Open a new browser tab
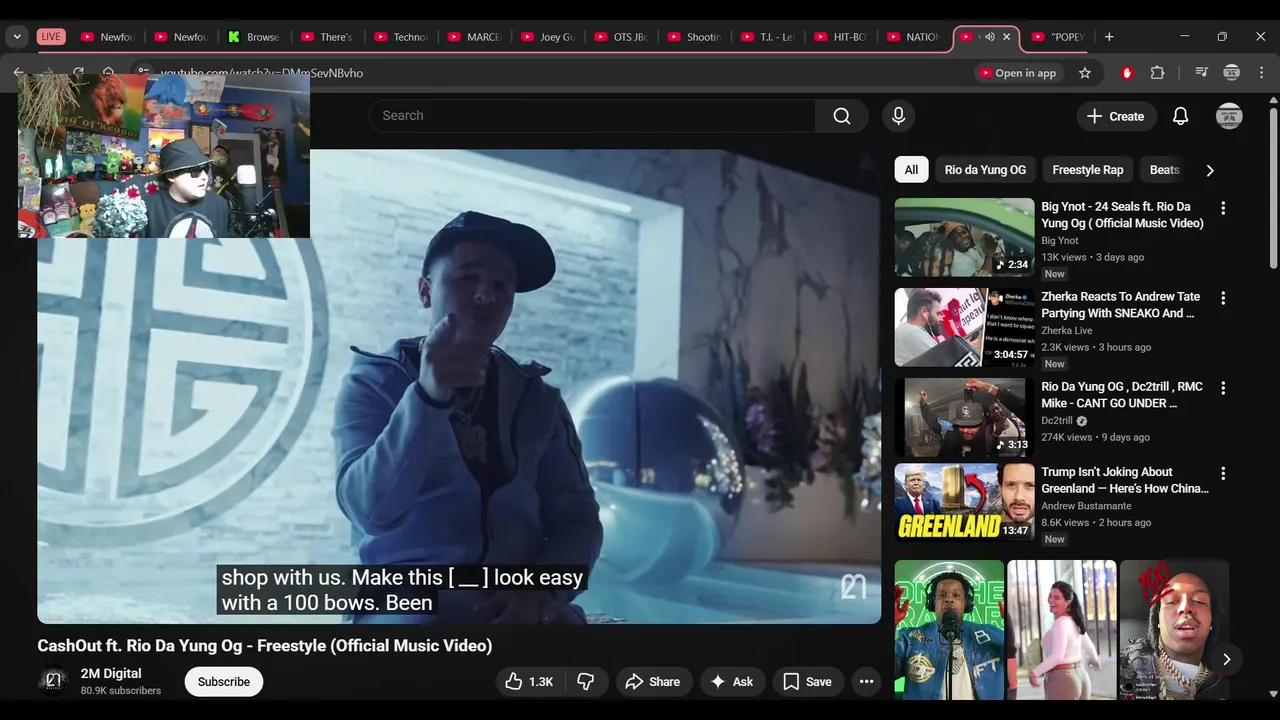The height and width of the screenshot is (720, 1280). point(1109,37)
